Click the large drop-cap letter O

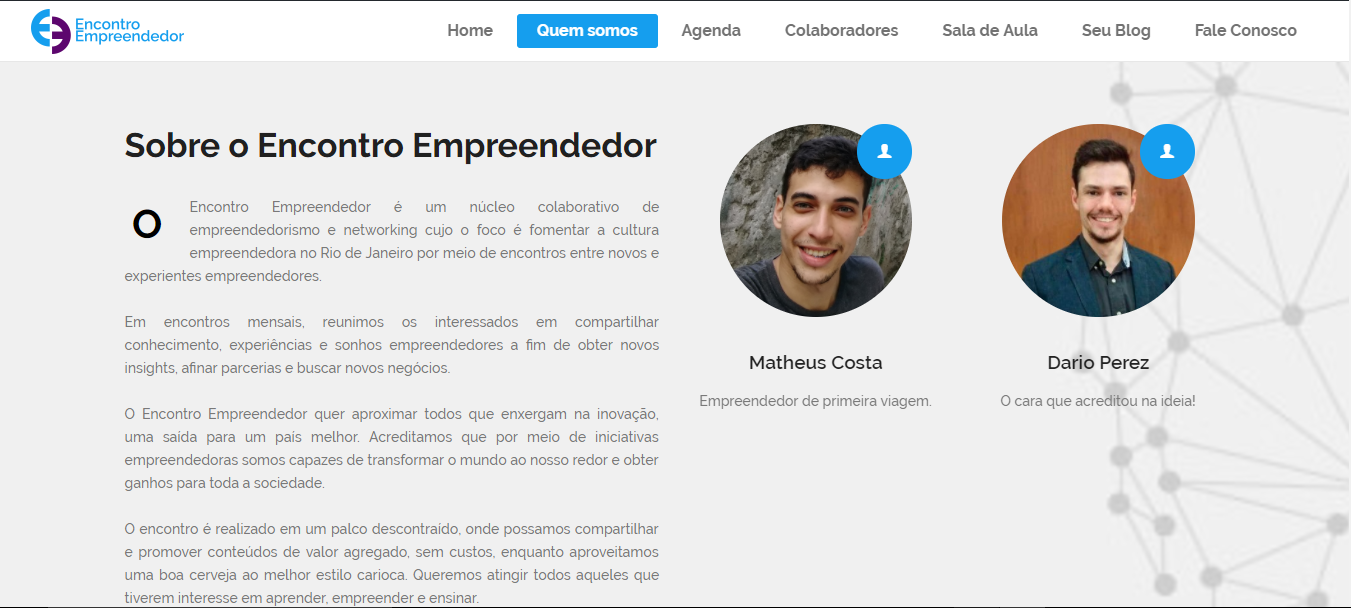[147, 224]
